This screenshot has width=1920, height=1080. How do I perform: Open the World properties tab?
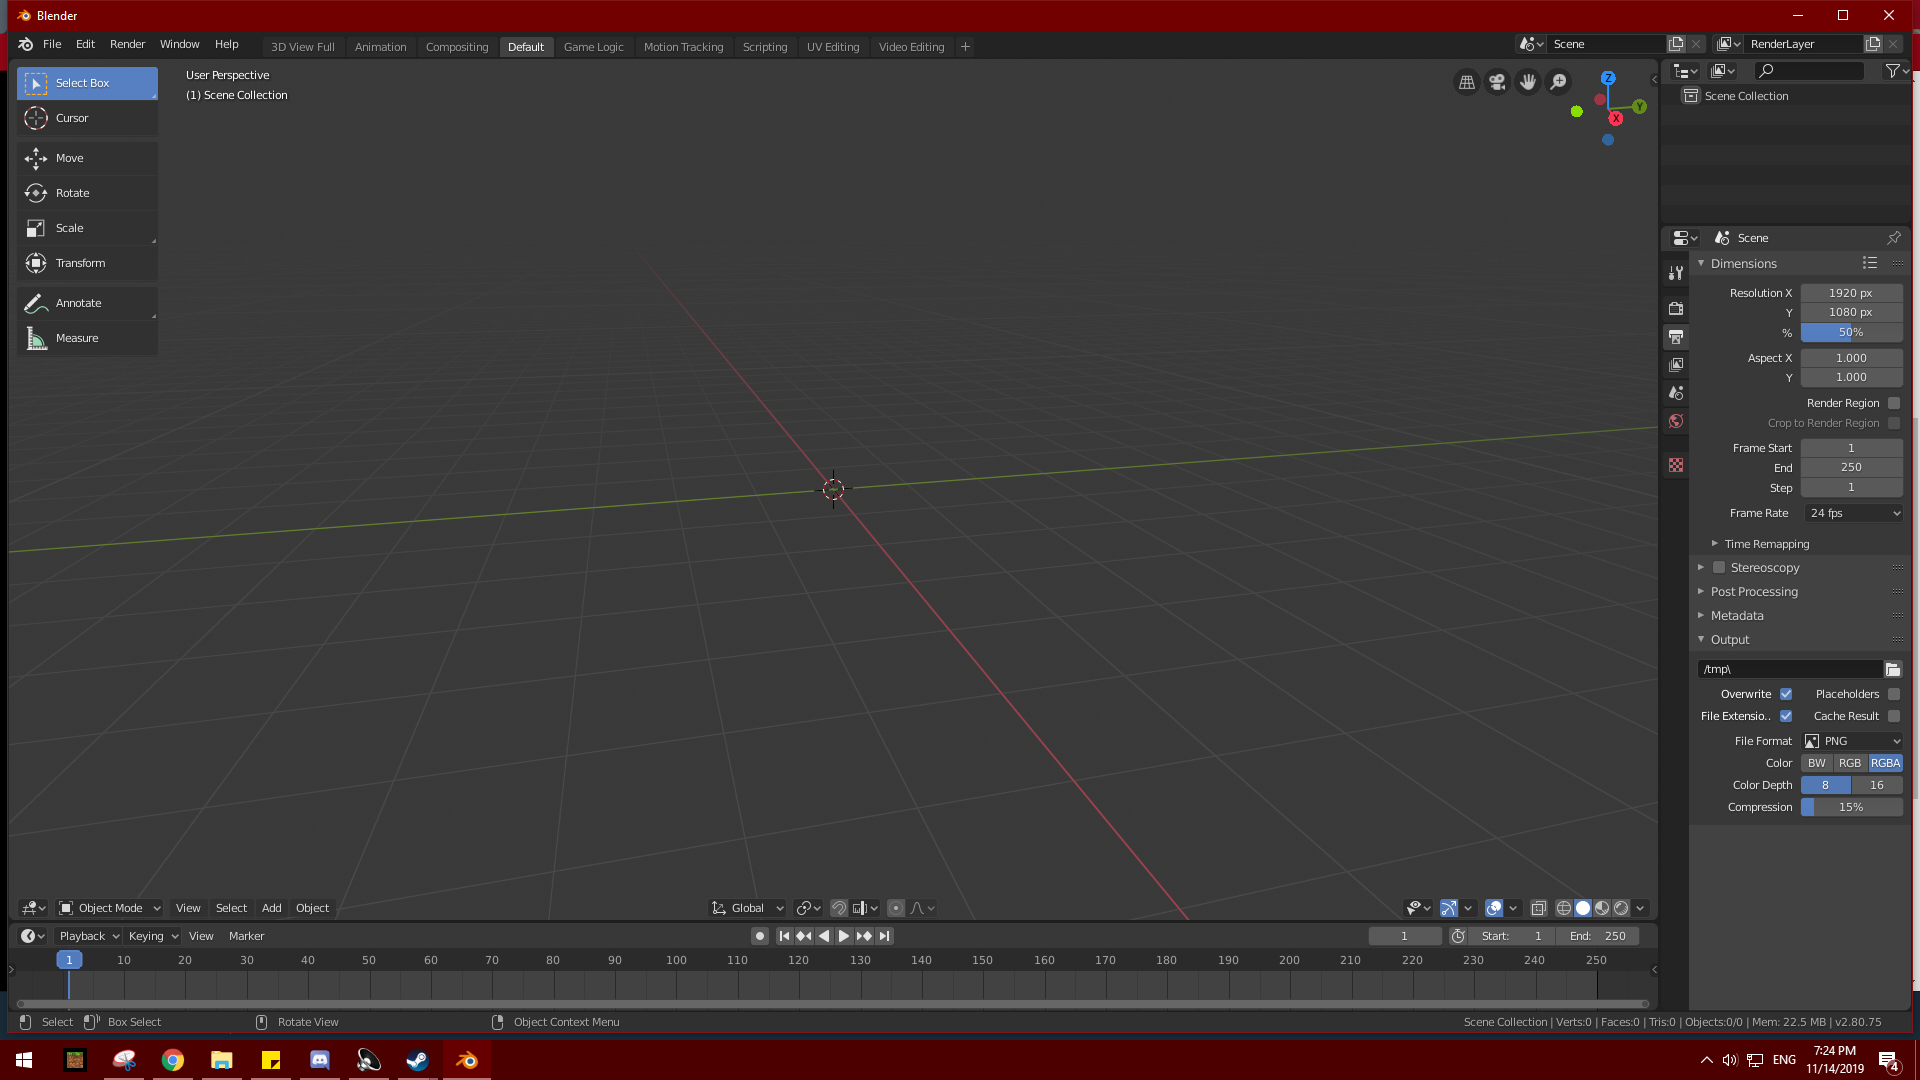coord(1676,421)
